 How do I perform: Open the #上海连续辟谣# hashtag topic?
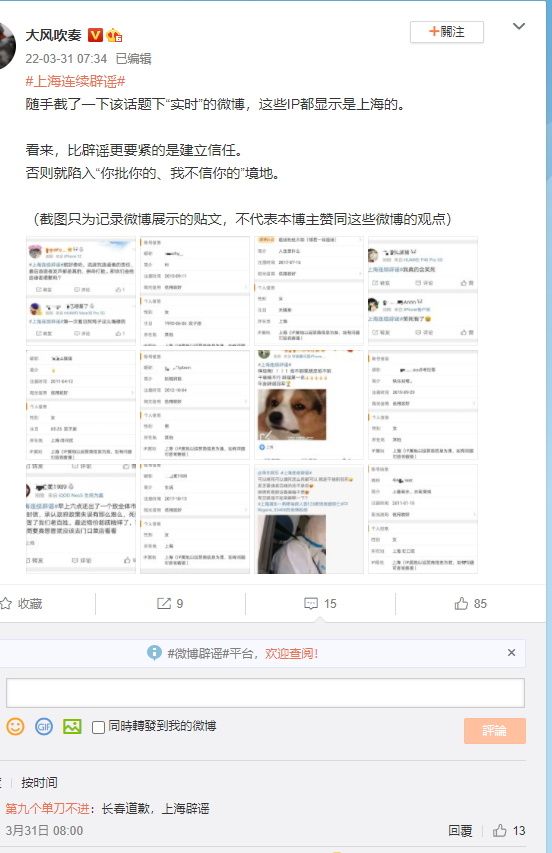(75, 82)
